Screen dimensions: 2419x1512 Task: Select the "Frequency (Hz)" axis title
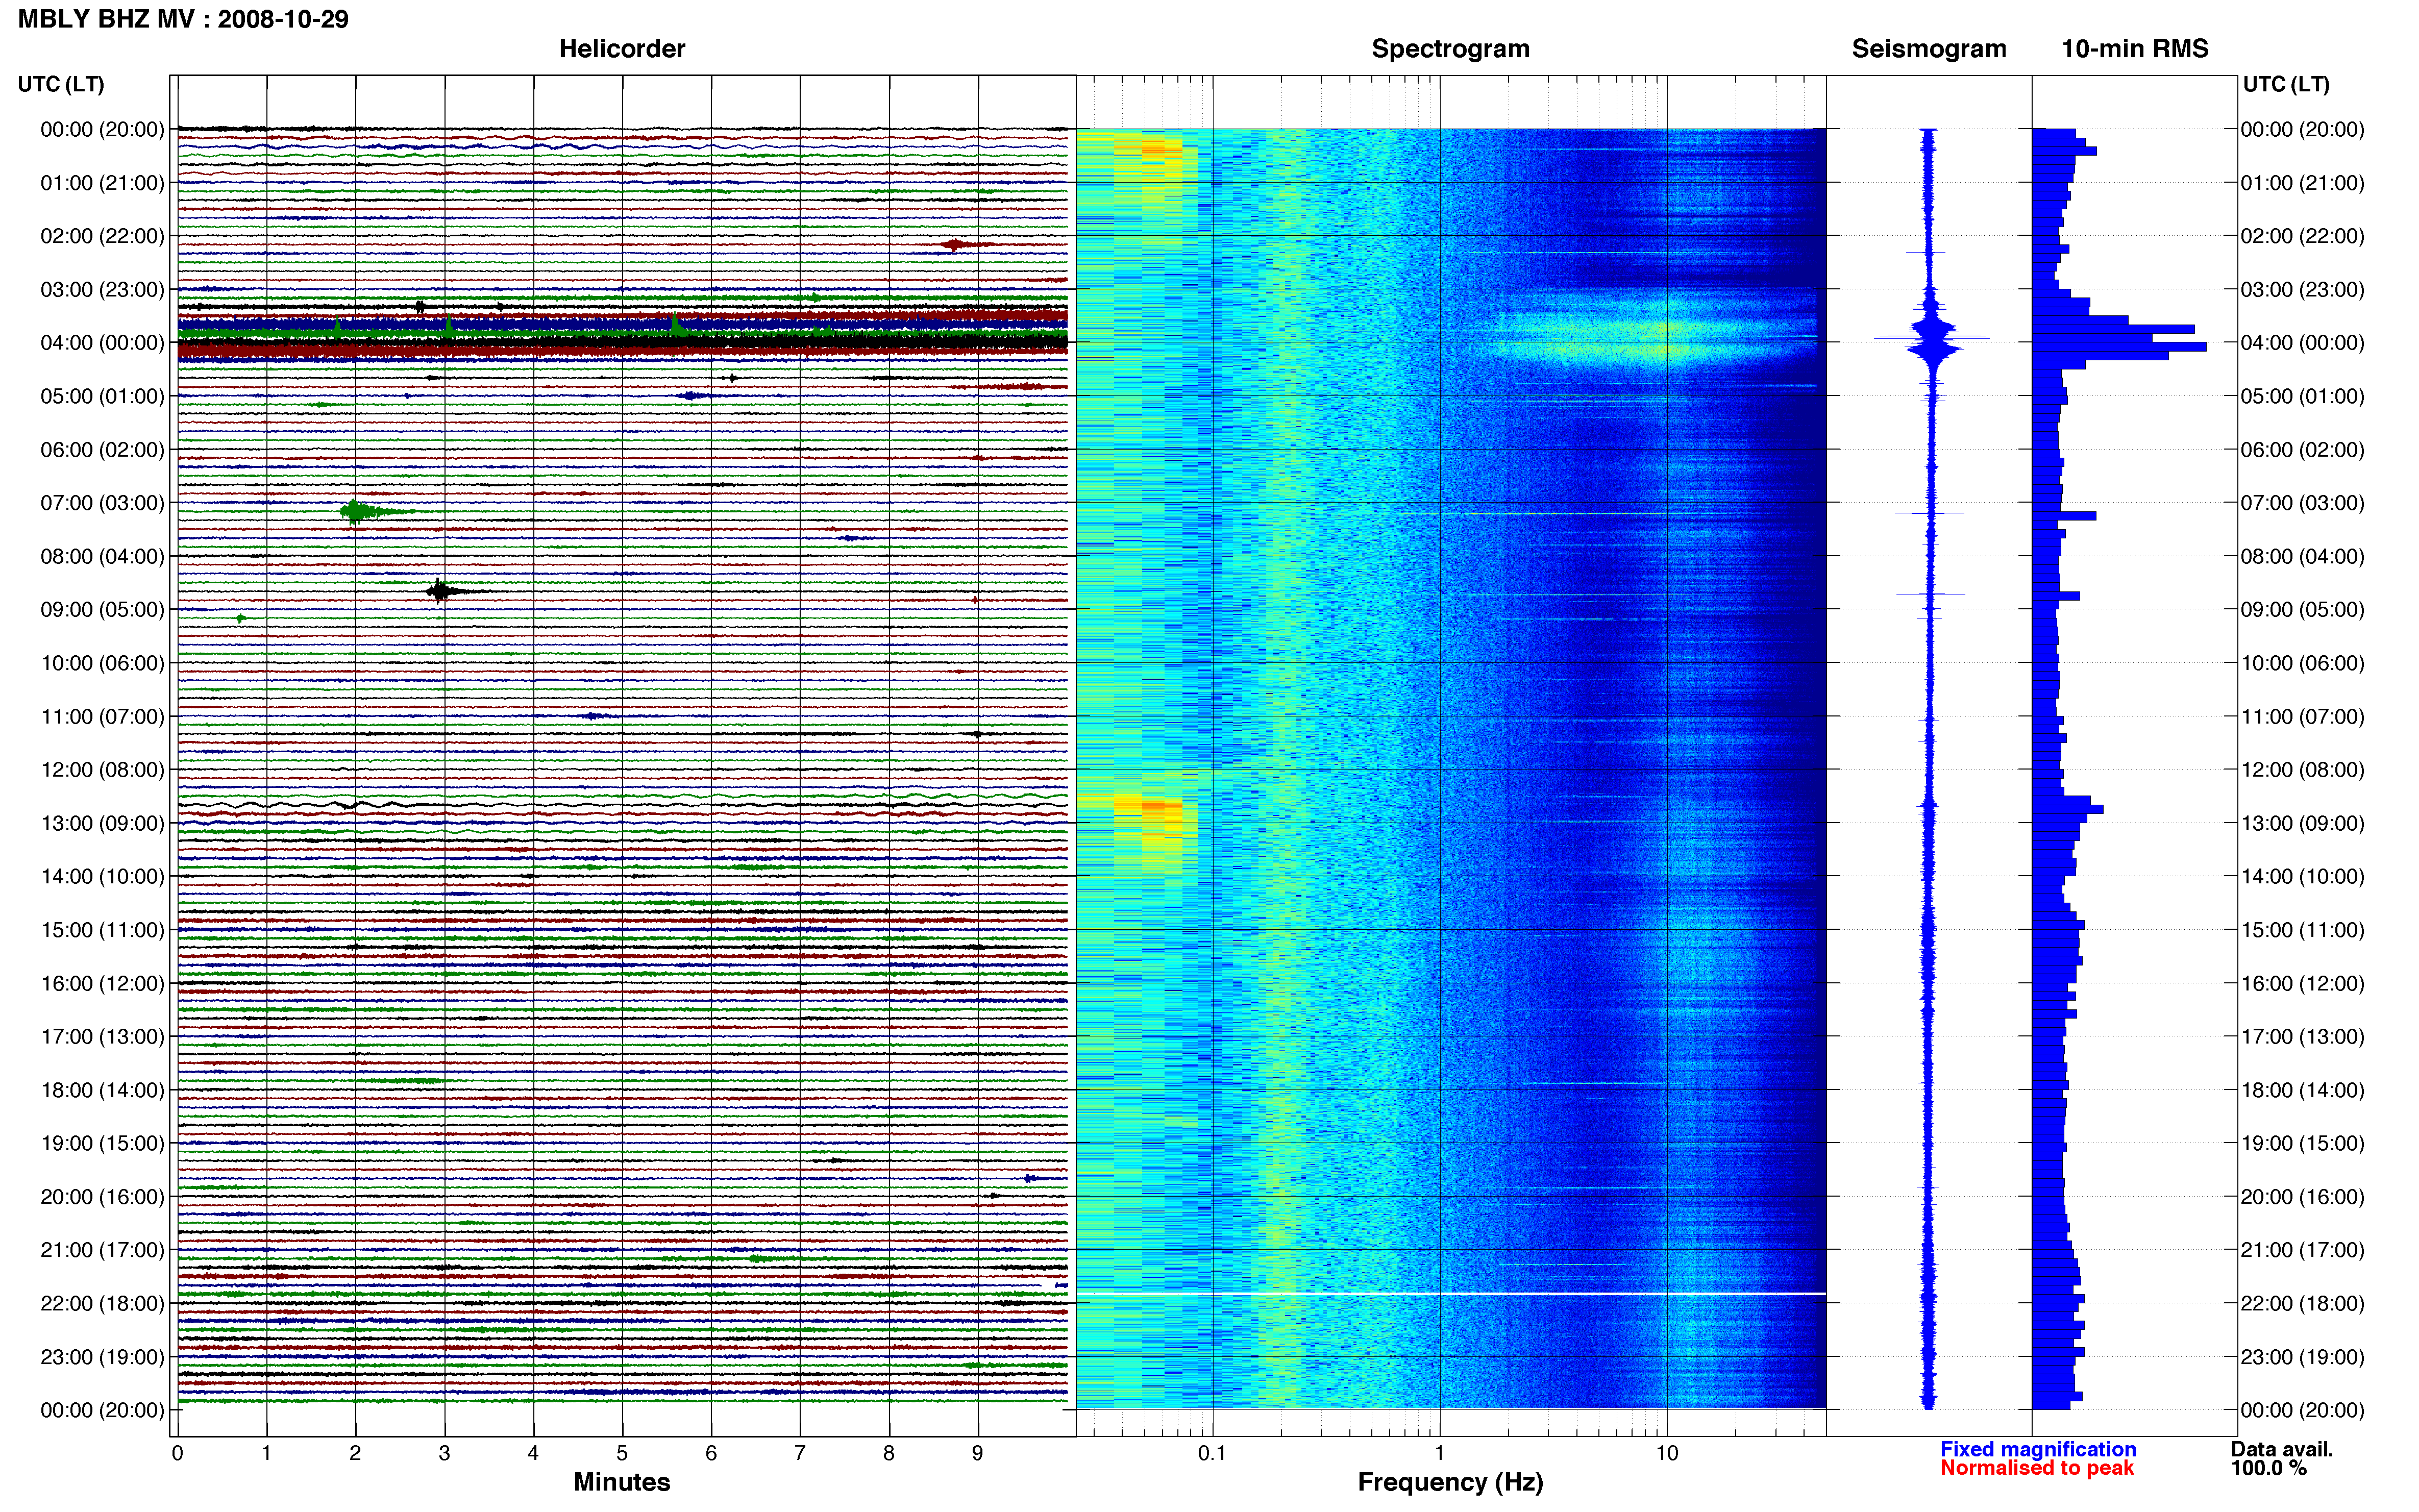(1450, 1482)
